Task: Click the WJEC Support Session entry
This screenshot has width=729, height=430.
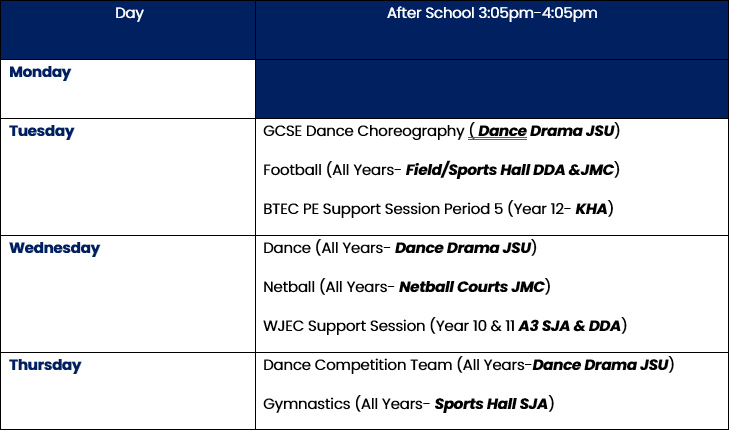Action: (x=445, y=326)
